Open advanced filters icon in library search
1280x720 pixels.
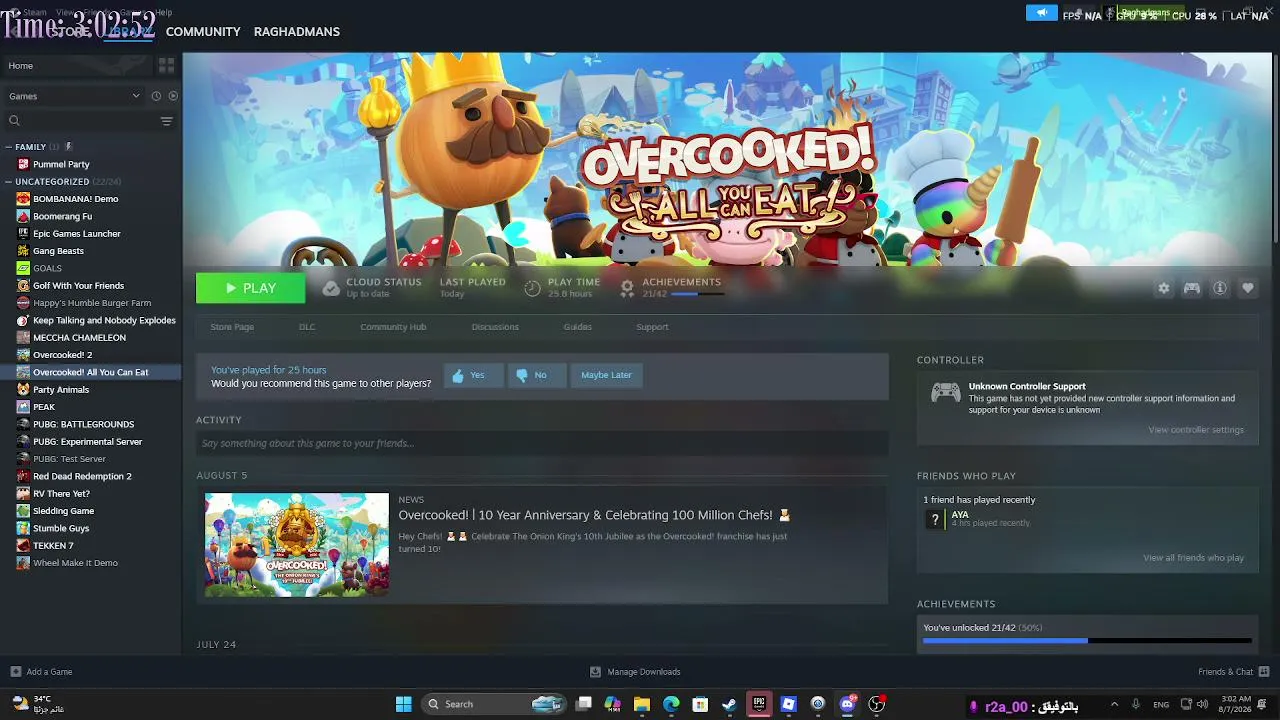[x=166, y=121]
